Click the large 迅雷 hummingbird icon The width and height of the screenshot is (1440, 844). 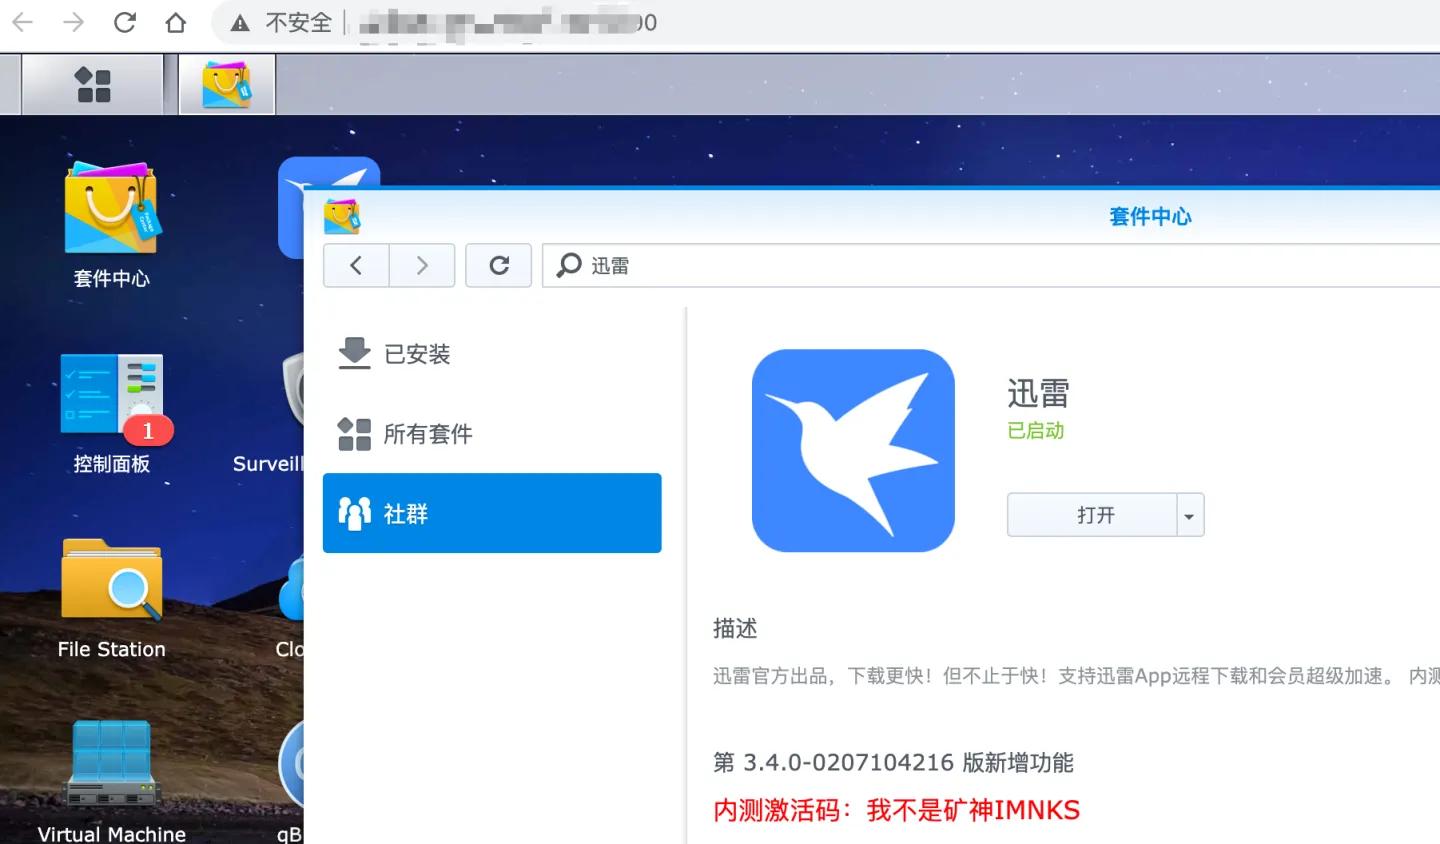[x=853, y=450]
